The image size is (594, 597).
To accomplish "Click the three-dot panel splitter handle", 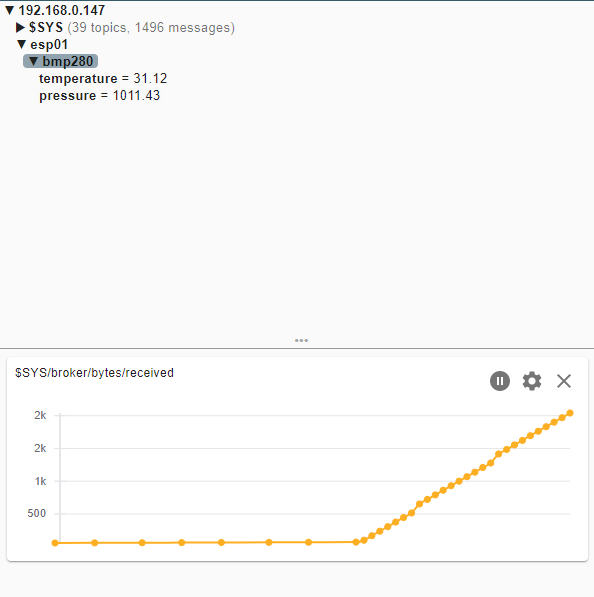I will (301, 340).
